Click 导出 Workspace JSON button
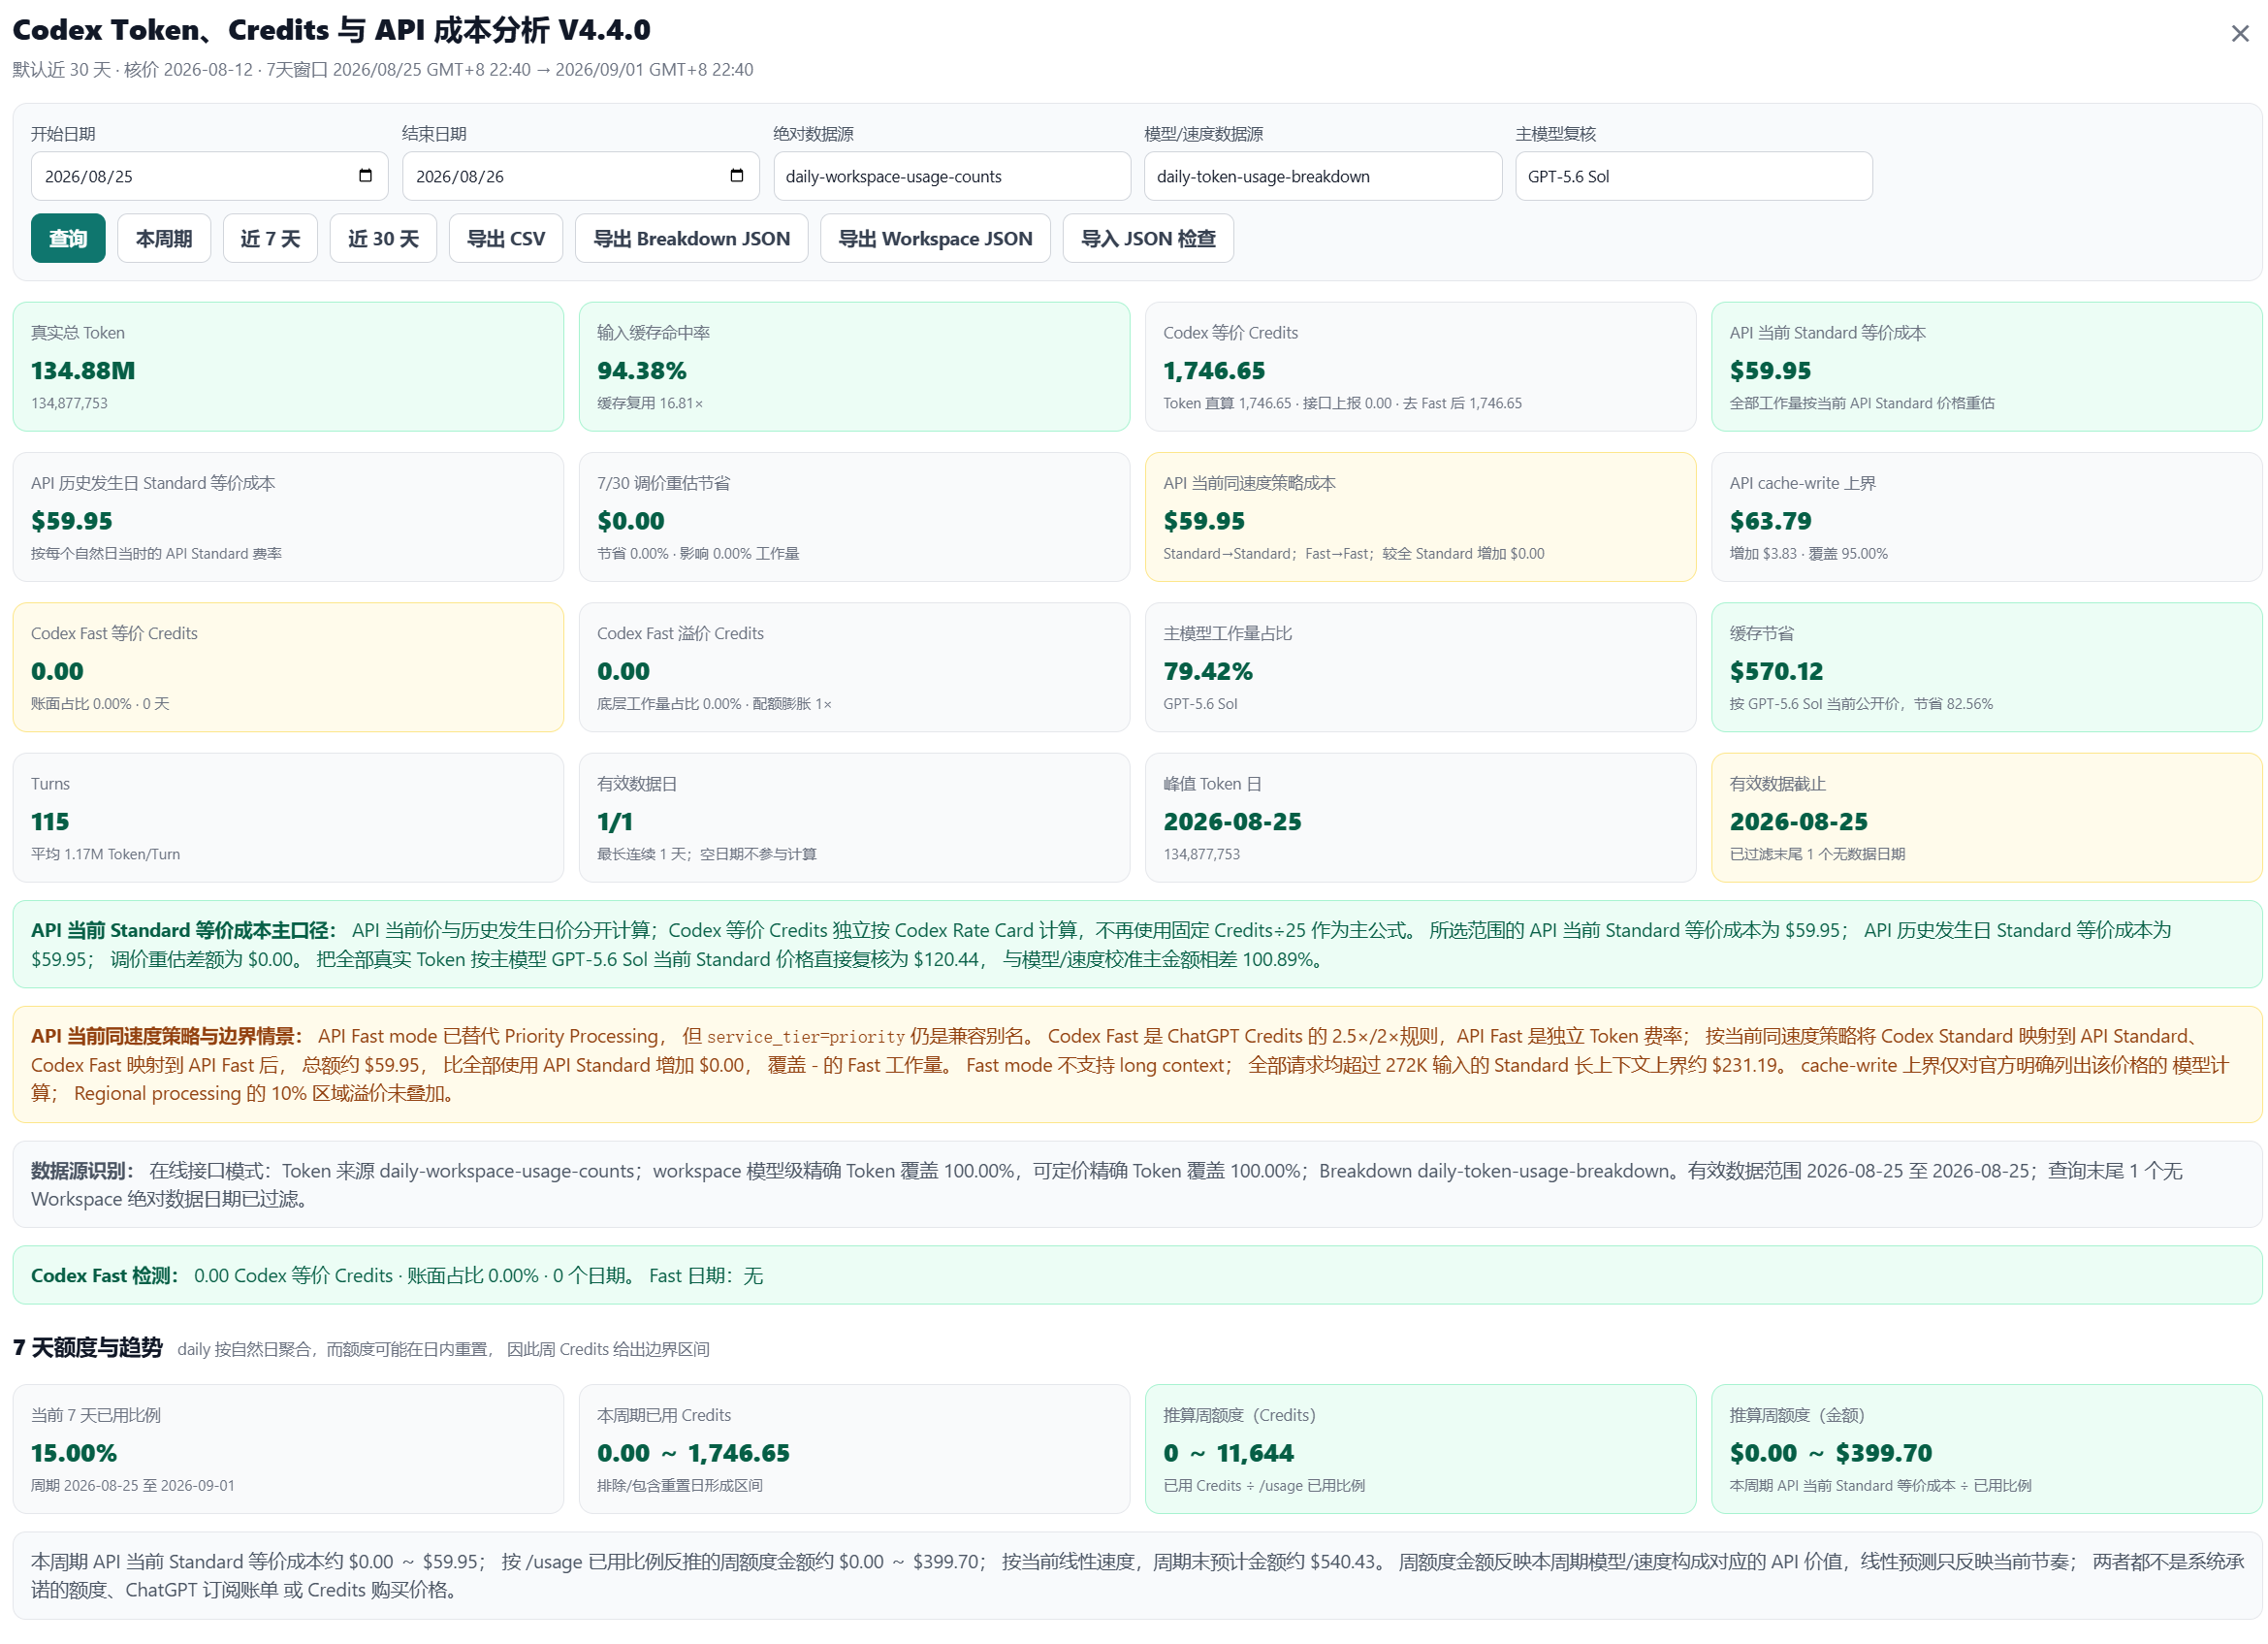The width and height of the screenshot is (2268, 1644). pyautogui.click(x=935, y=238)
